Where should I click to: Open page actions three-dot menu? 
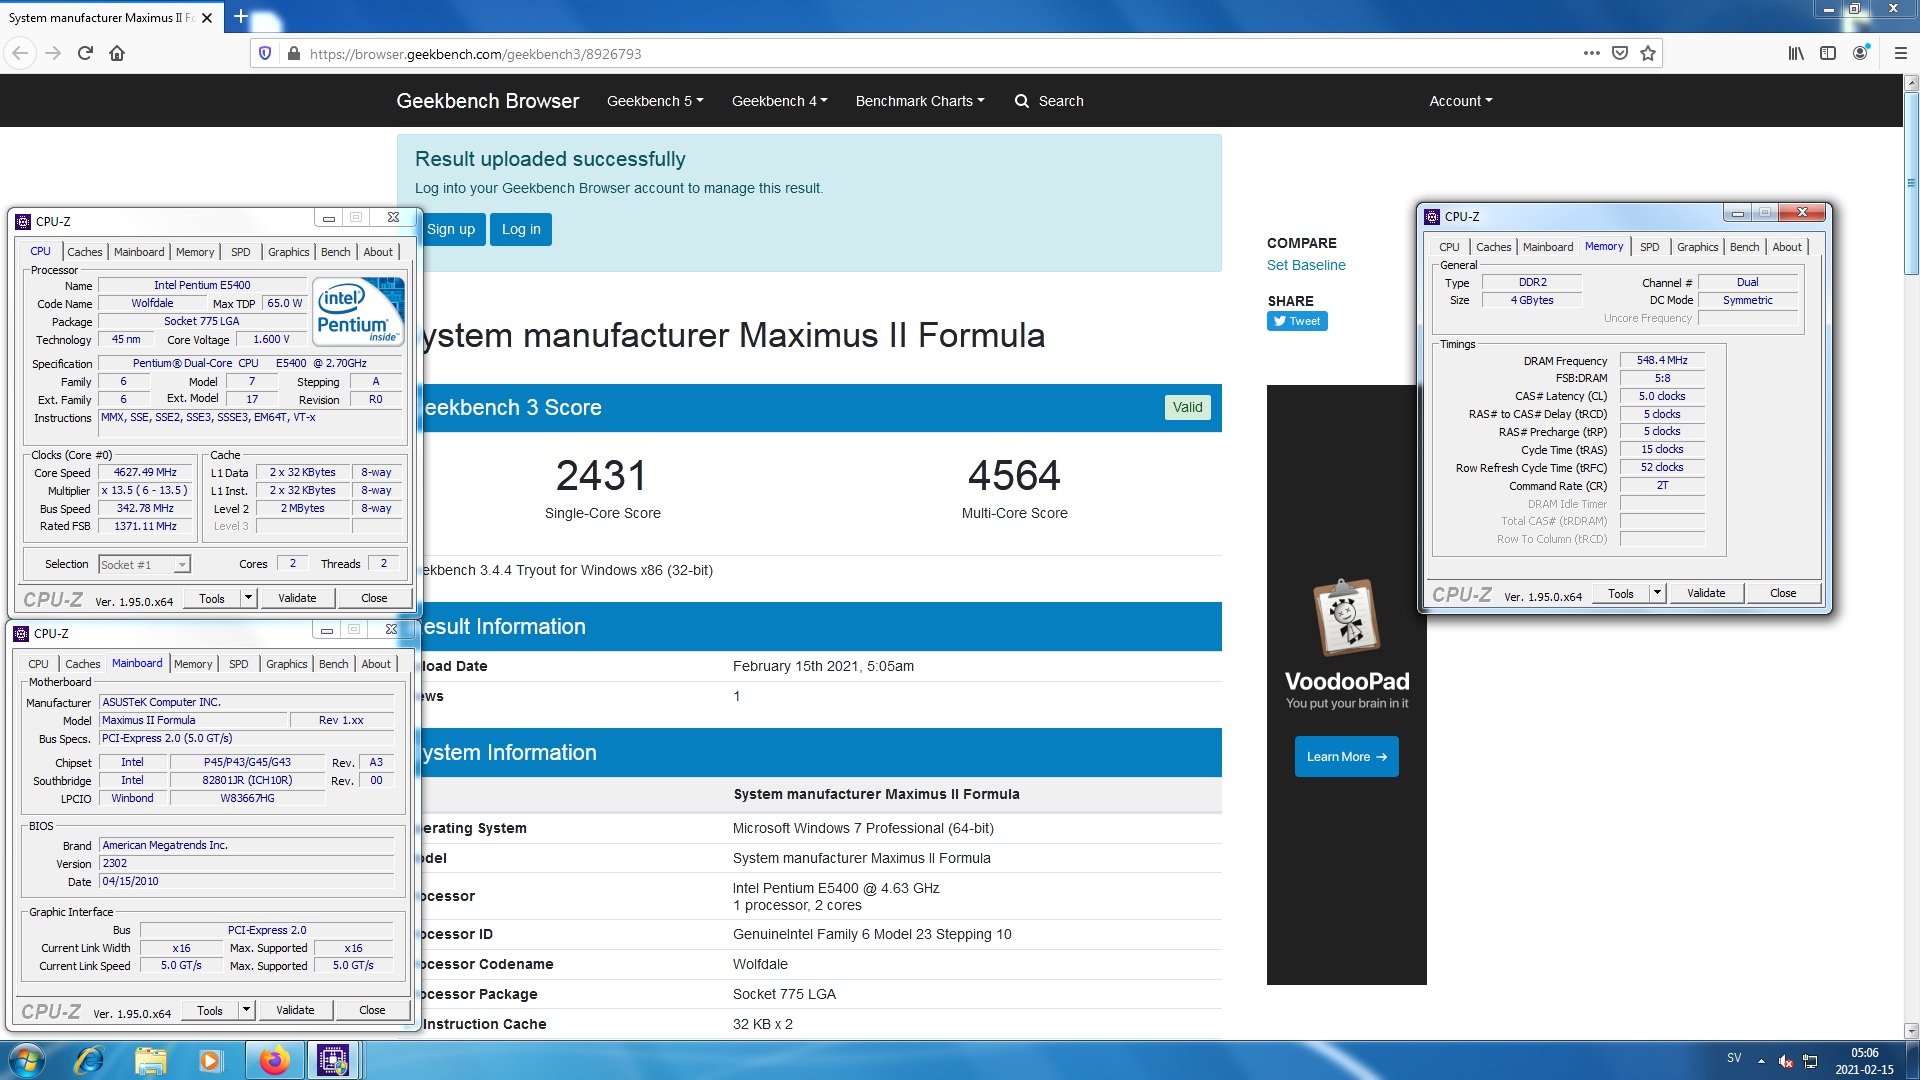[1592, 53]
